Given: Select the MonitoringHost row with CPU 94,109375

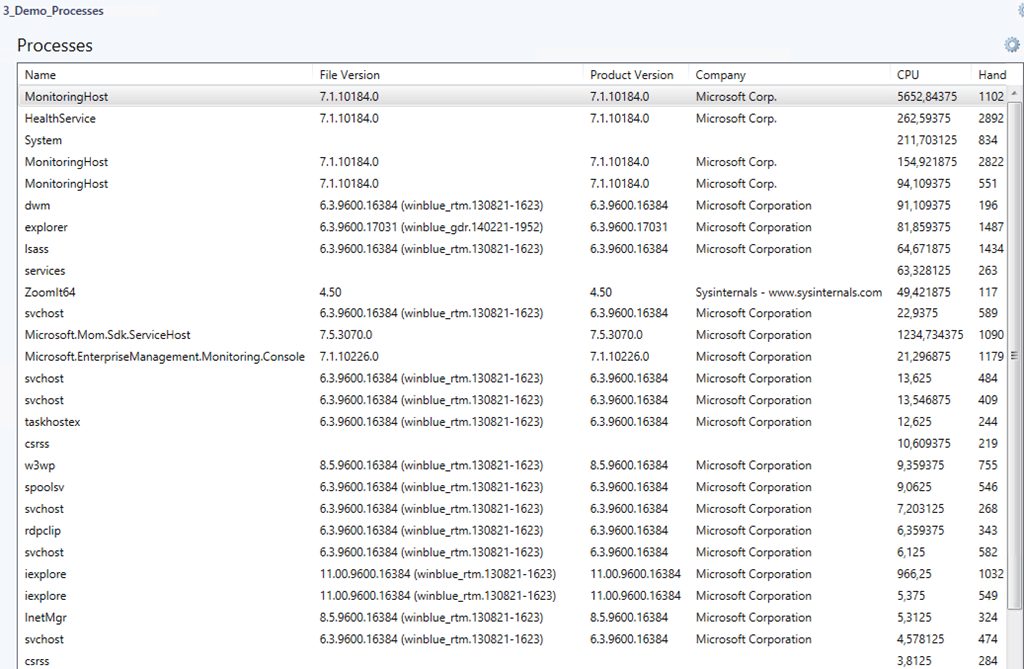Looking at the screenshot, I should click(513, 184).
